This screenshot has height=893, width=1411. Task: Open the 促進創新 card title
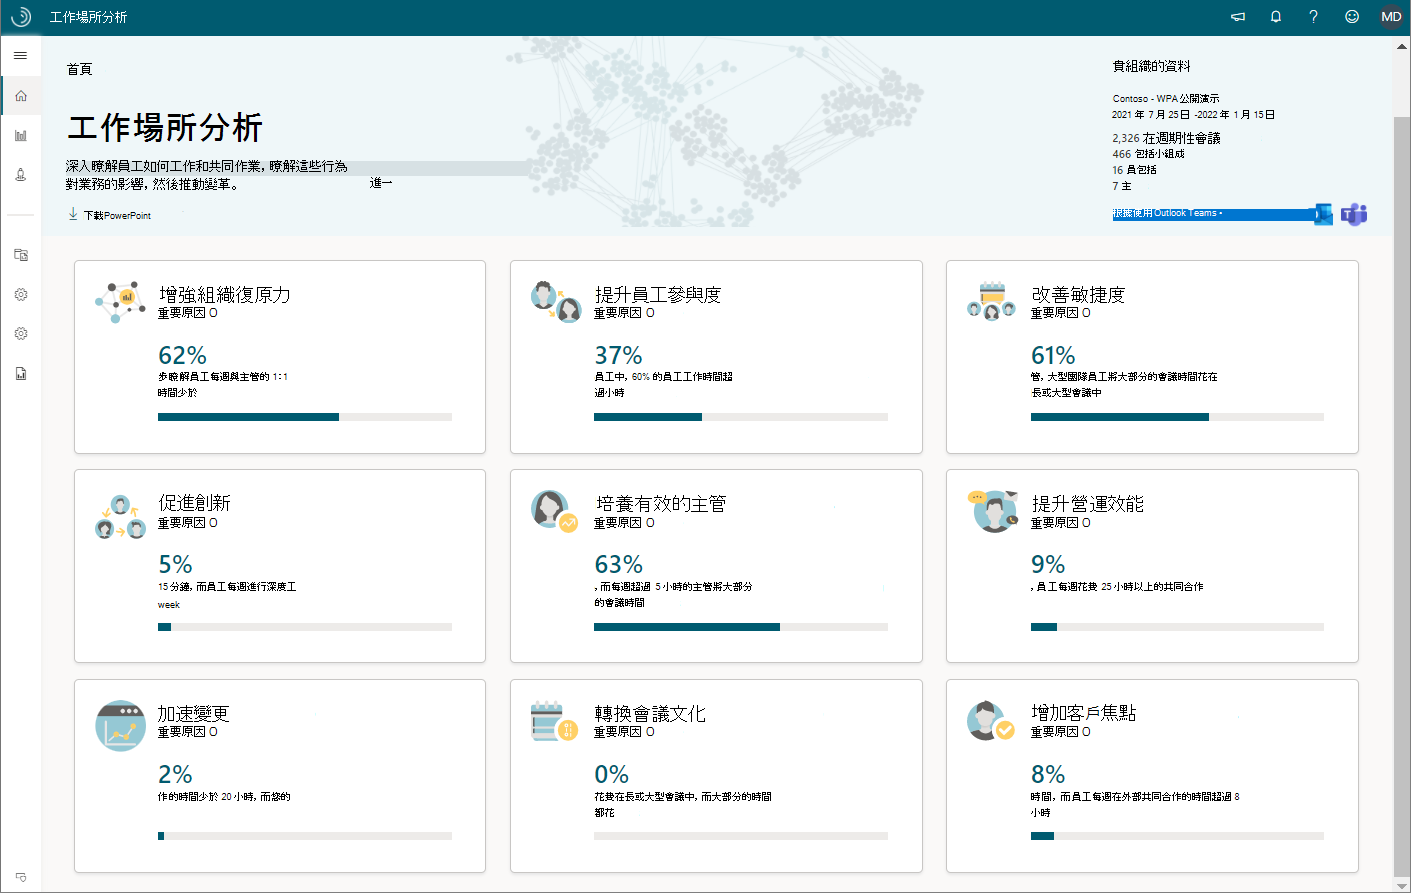[195, 503]
